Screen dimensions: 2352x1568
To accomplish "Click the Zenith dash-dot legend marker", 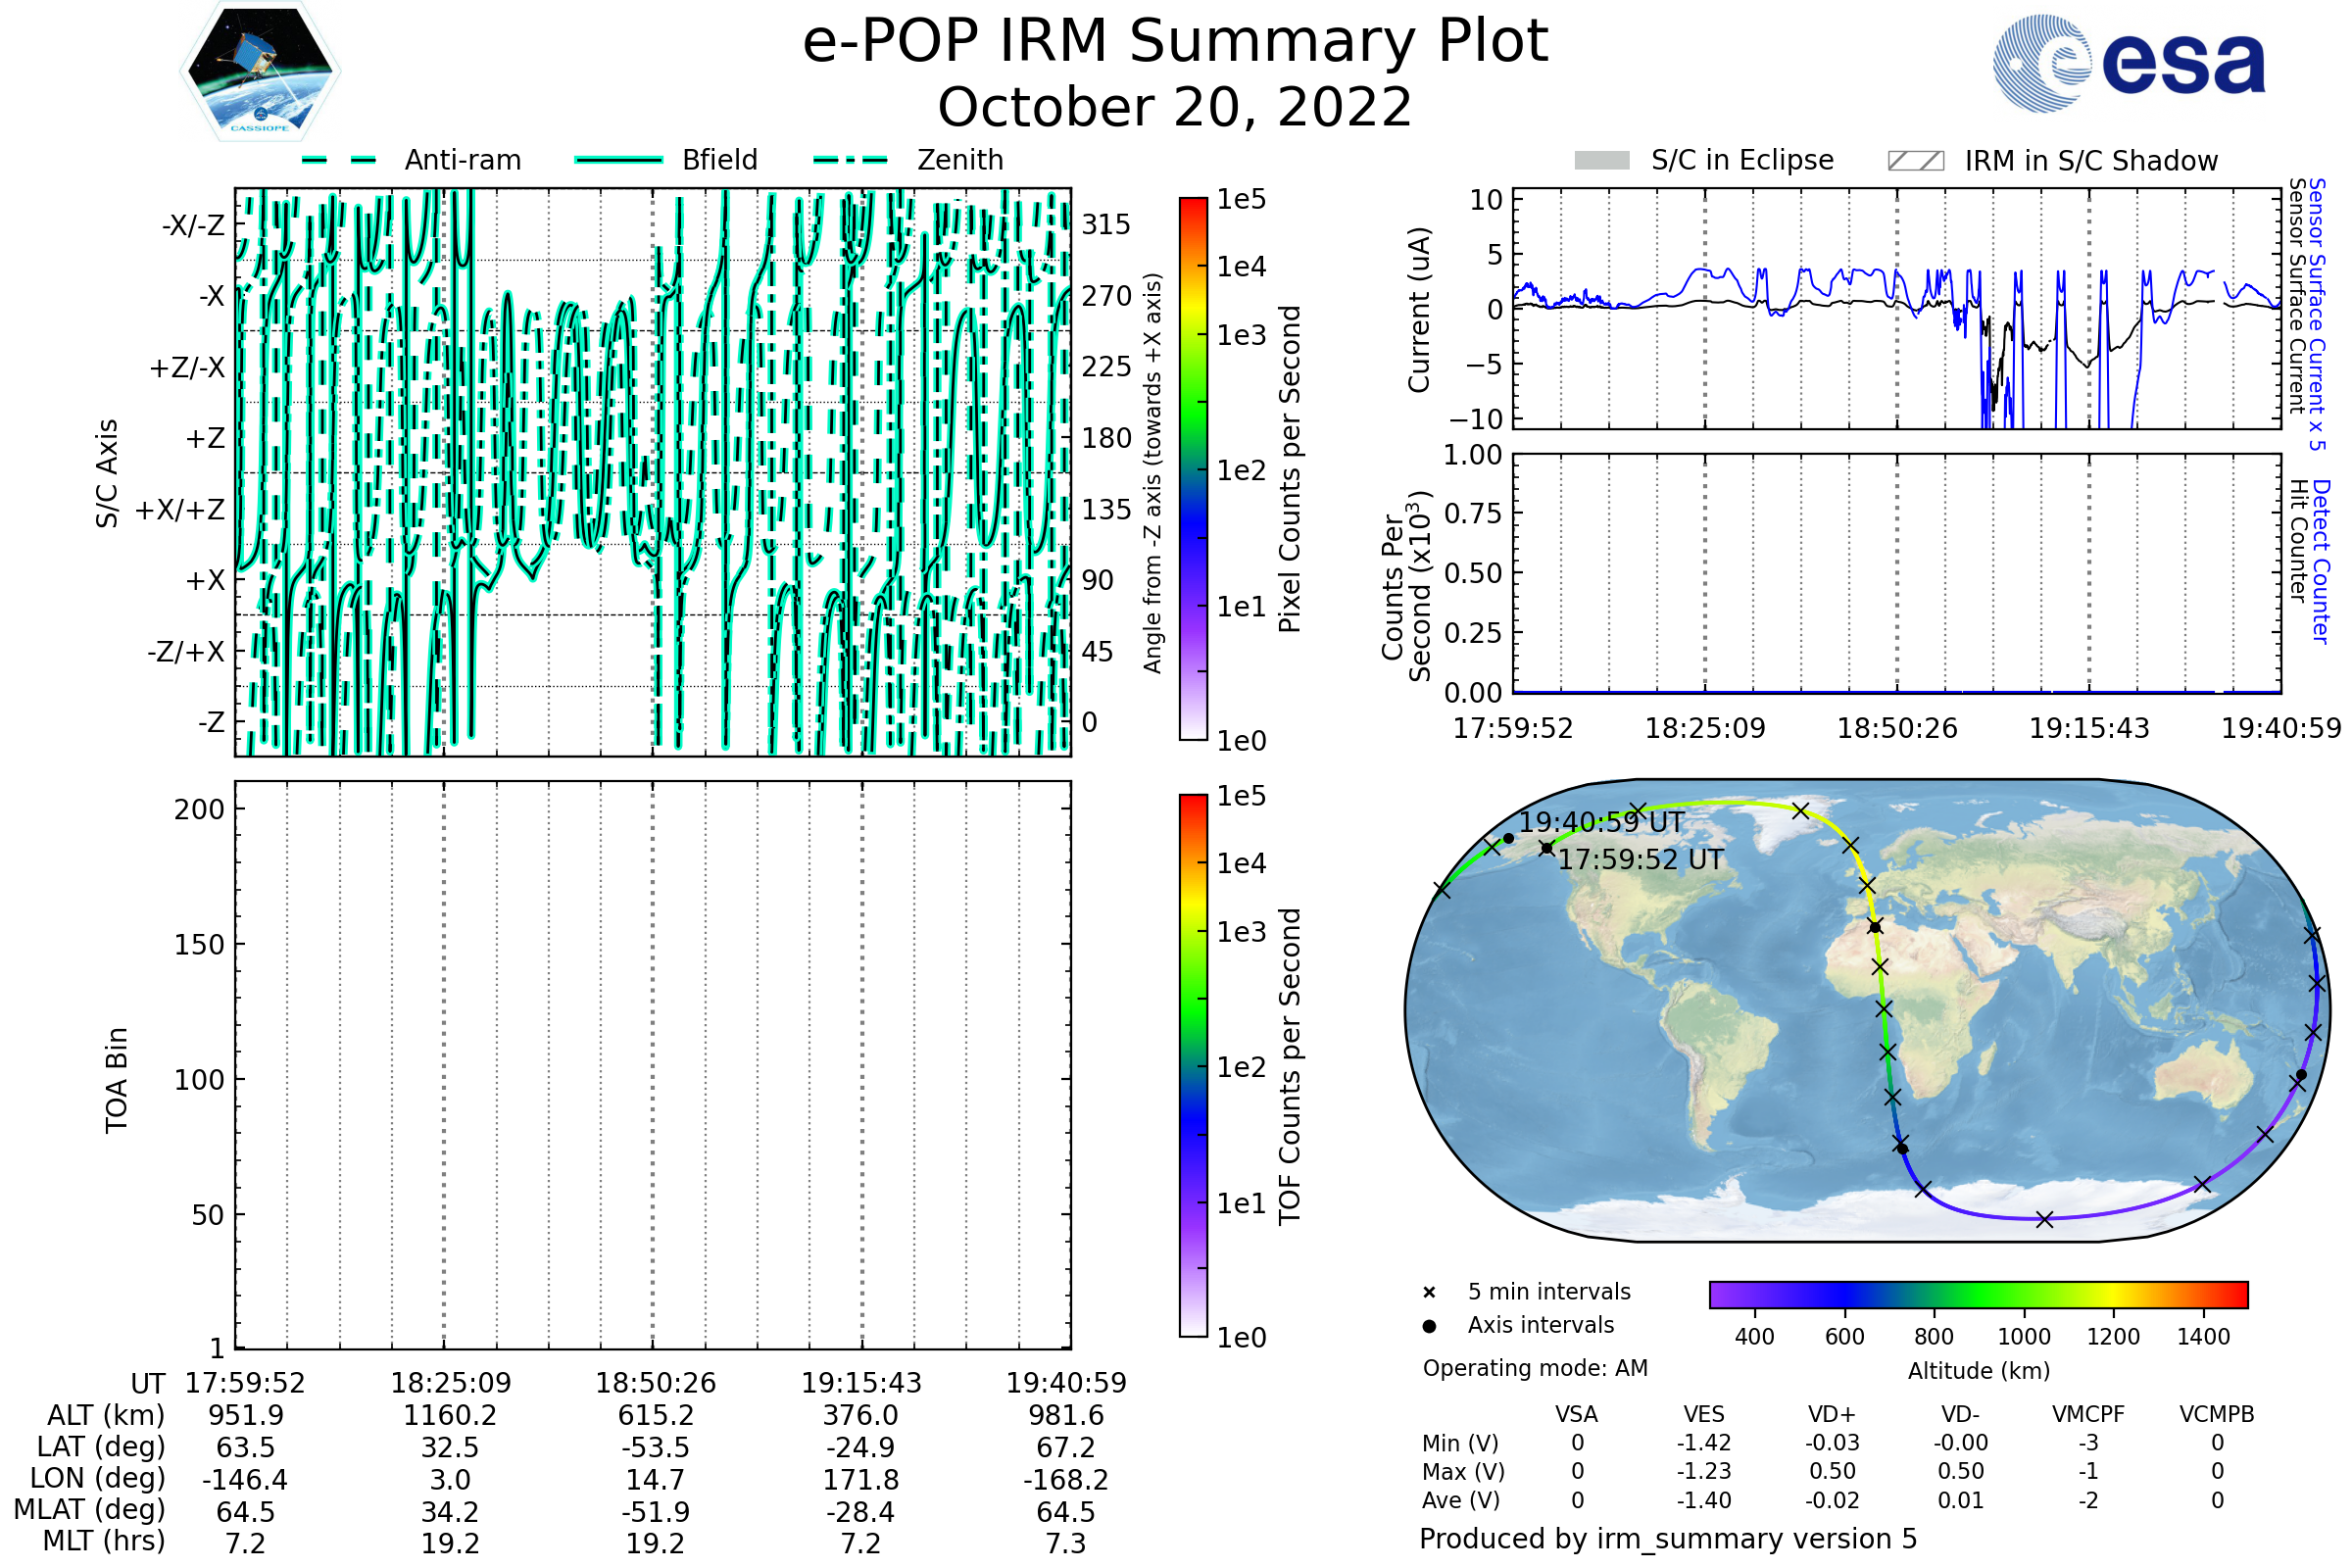I will pyautogui.click(x=850, y=160).
